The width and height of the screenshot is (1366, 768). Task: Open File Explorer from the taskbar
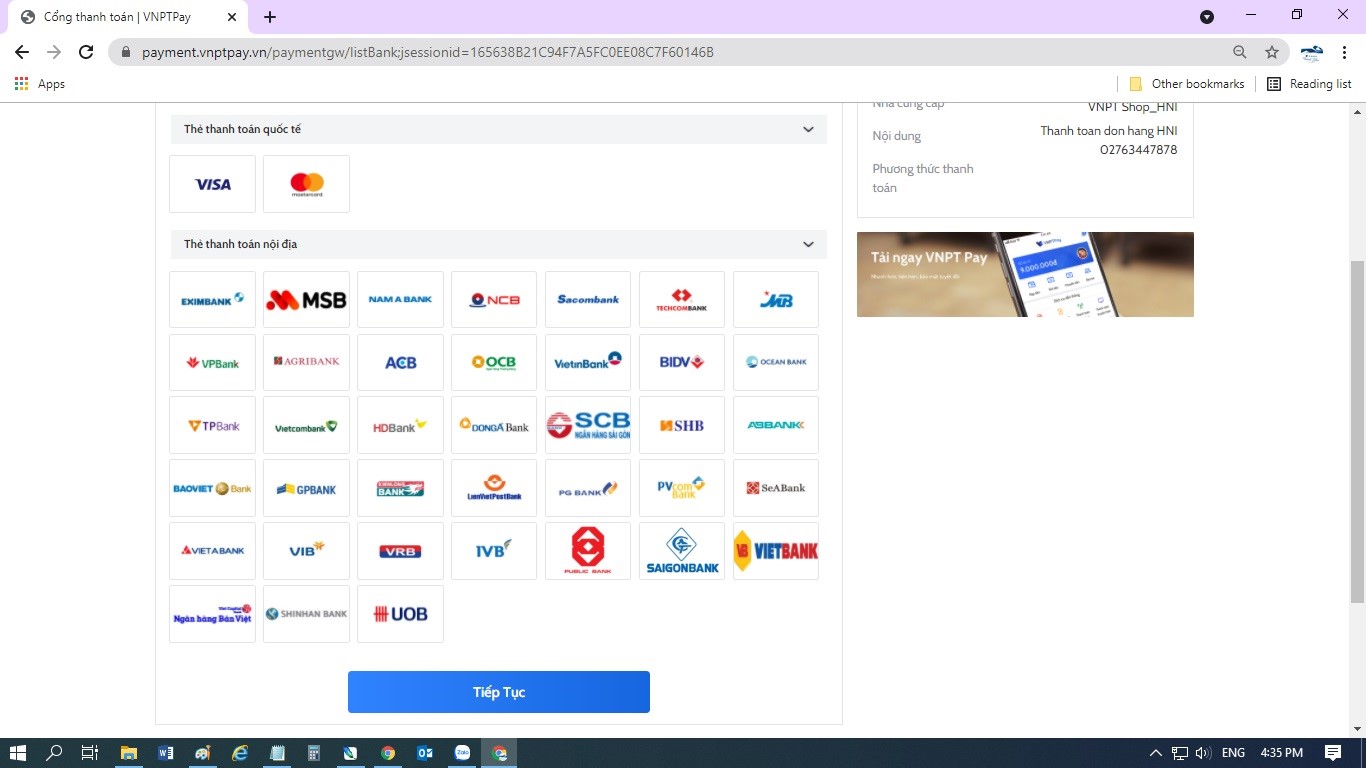(x=128, y=753)
